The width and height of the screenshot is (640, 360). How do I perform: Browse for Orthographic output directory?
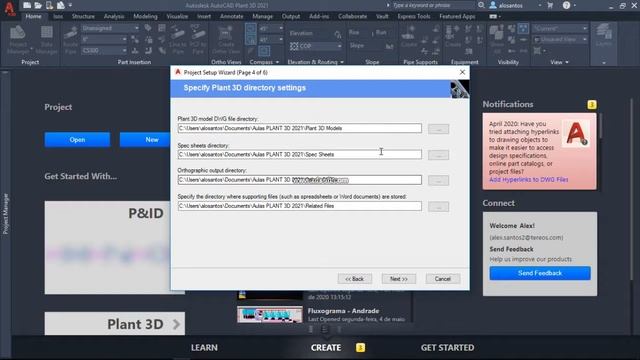(439, 180)
